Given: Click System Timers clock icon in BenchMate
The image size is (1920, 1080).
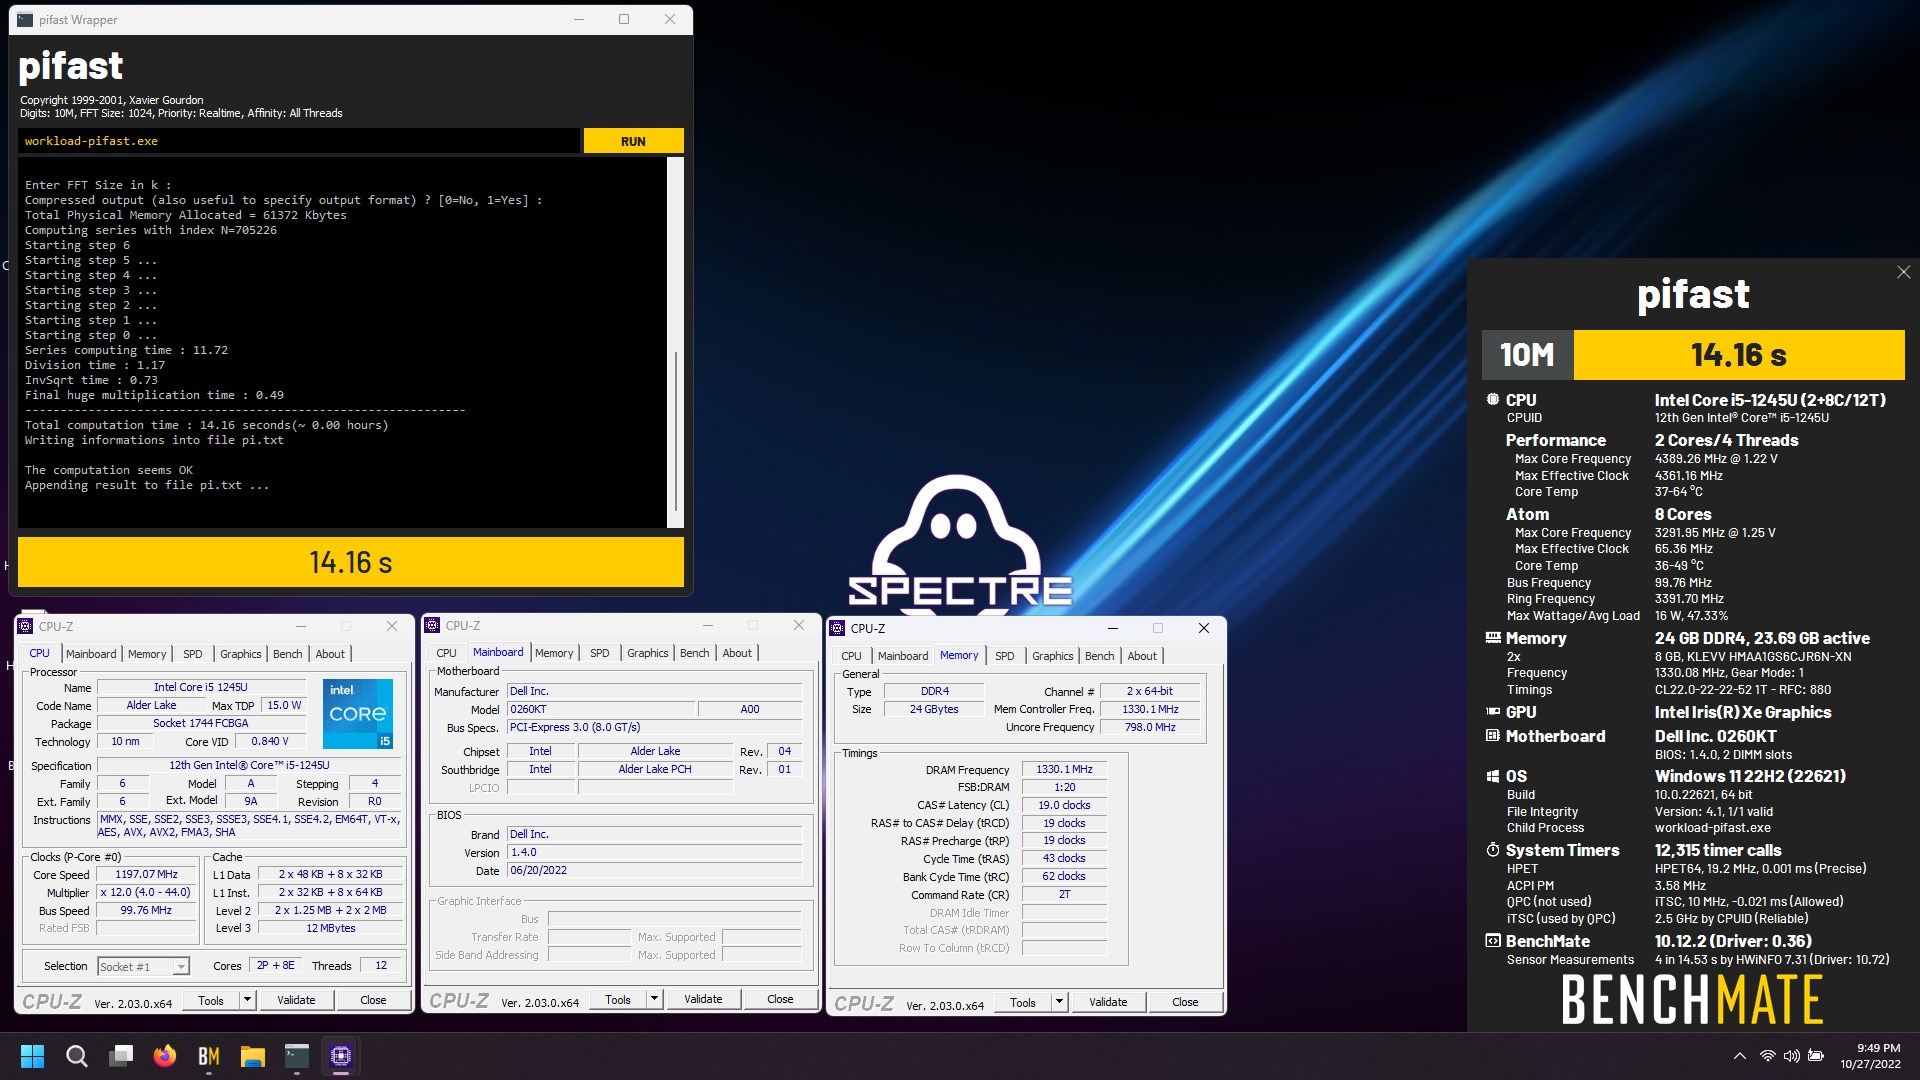Looking at the screenshot, I should pyautogui.click(x=1493, y=850).
